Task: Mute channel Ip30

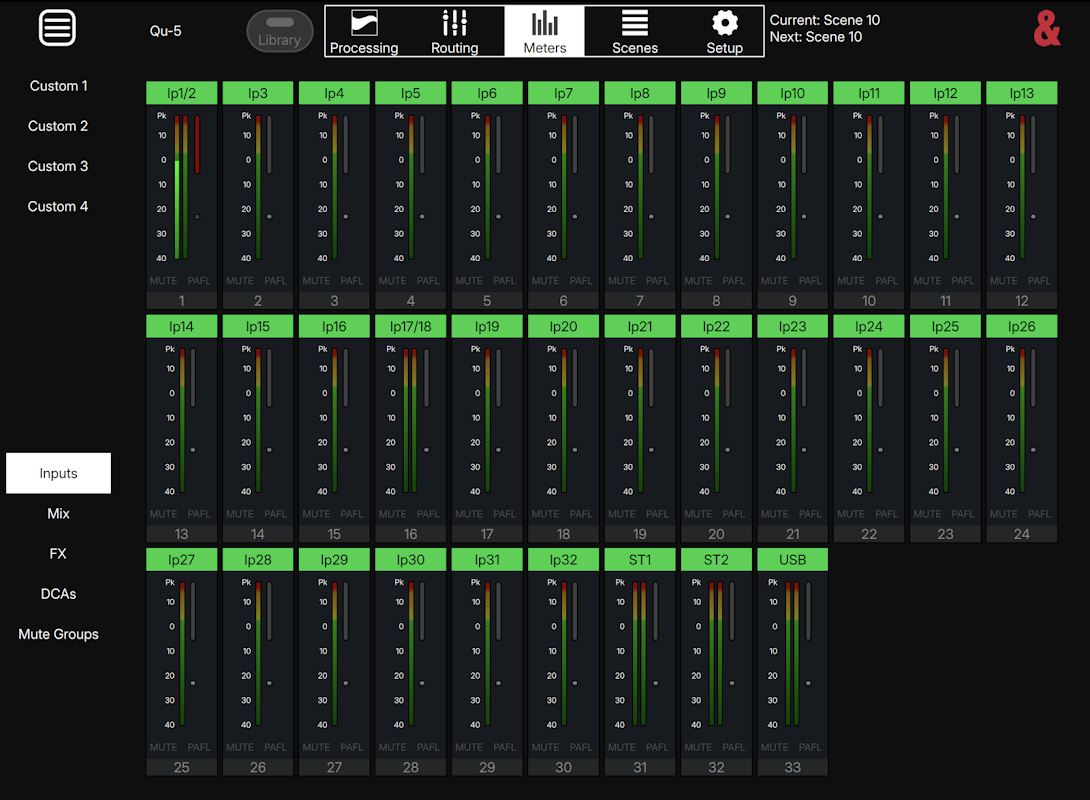Action: [x=393, y=747]
